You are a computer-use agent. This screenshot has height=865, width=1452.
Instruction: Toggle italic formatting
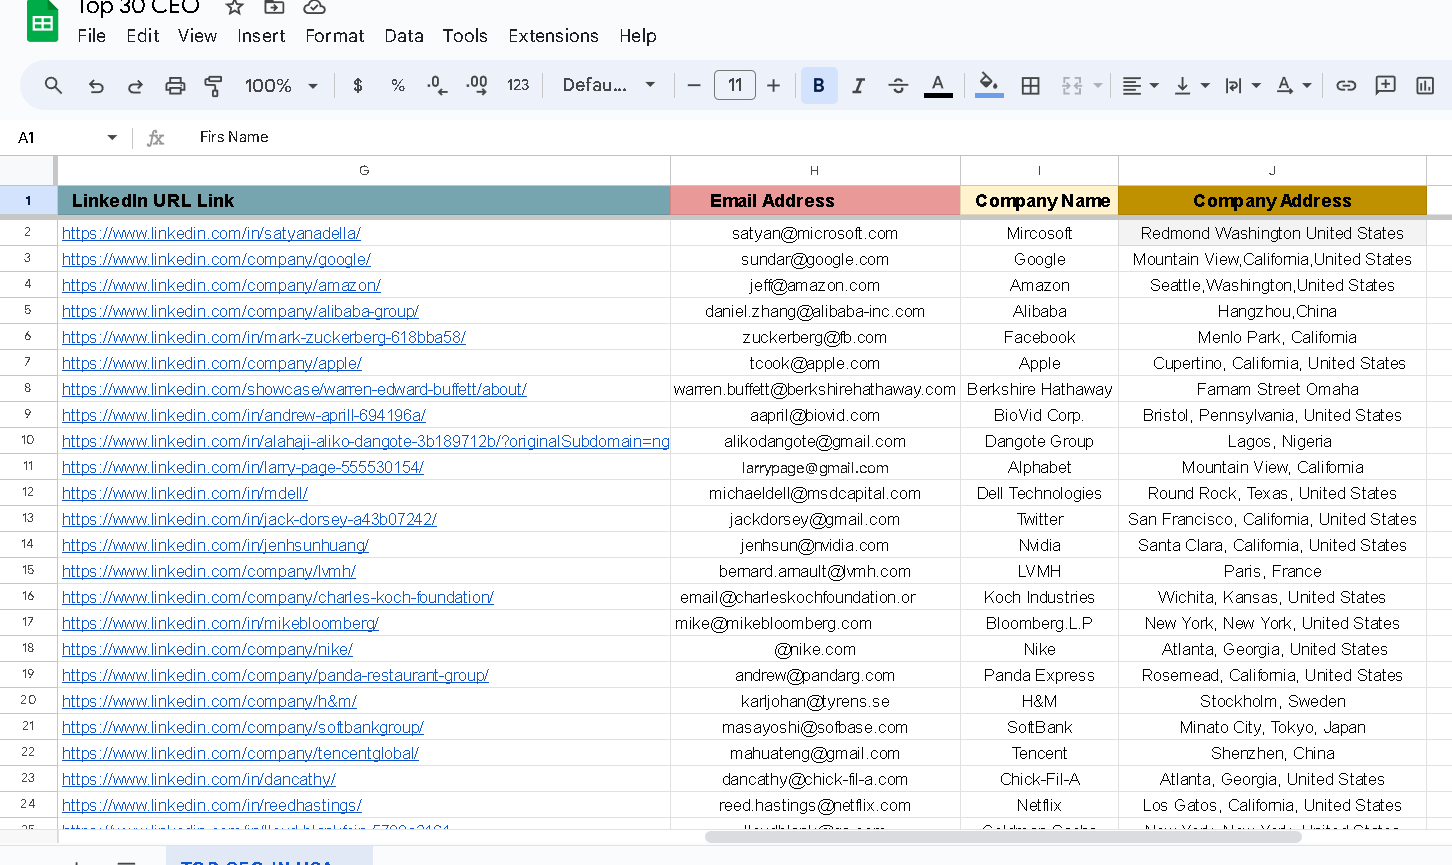pos(858,86)
